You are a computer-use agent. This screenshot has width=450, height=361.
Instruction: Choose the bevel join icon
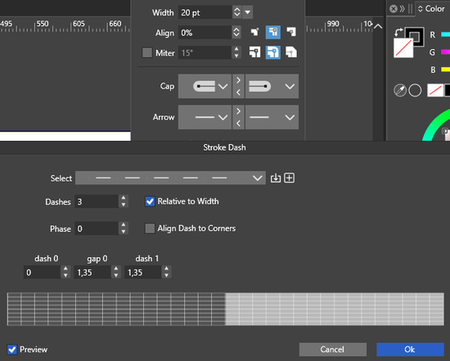pyautogui.click(x=291, y=52)
